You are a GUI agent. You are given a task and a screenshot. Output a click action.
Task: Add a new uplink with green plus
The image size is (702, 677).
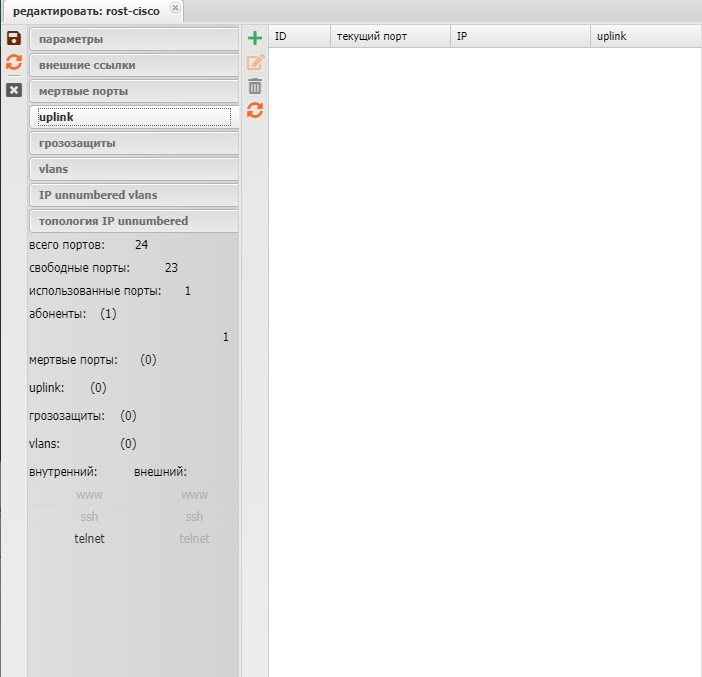255,38
